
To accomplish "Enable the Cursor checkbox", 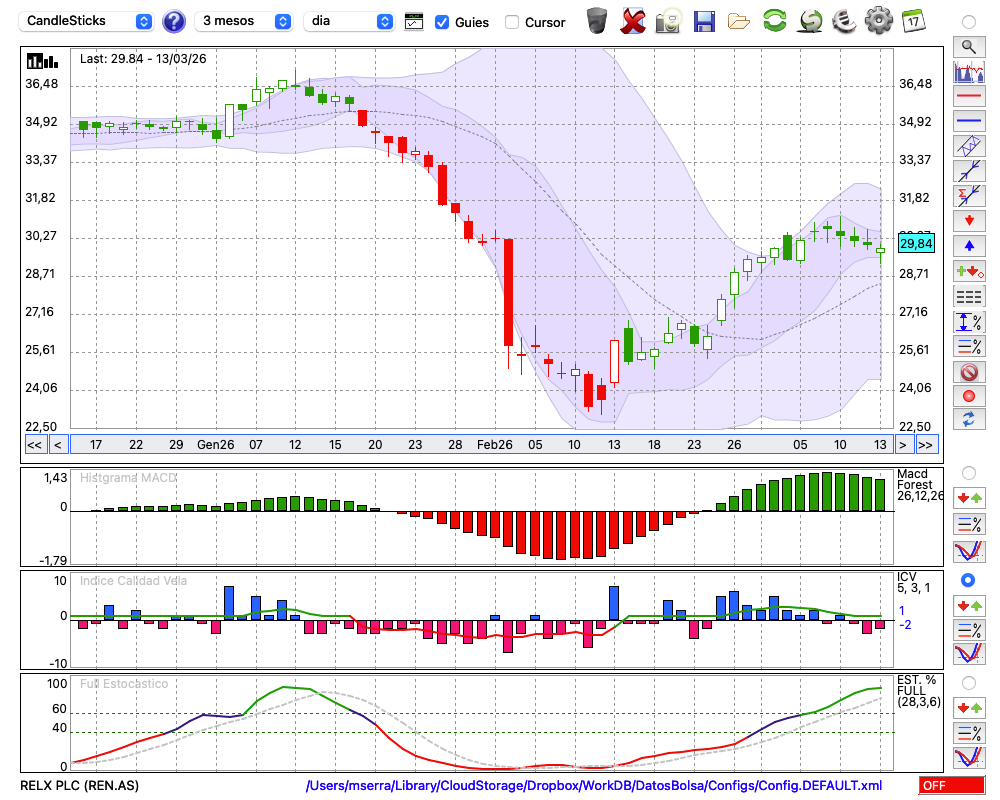I will [x=511, y=22].
